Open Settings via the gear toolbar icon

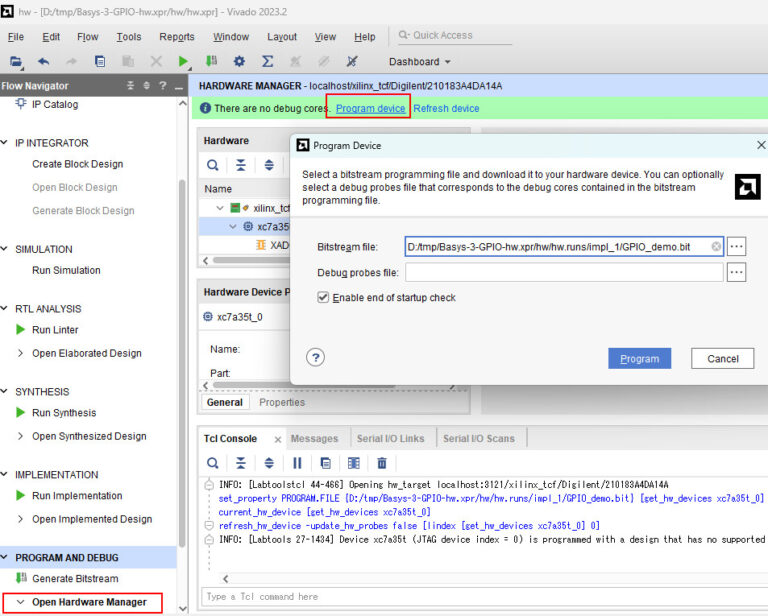(240, 61)
